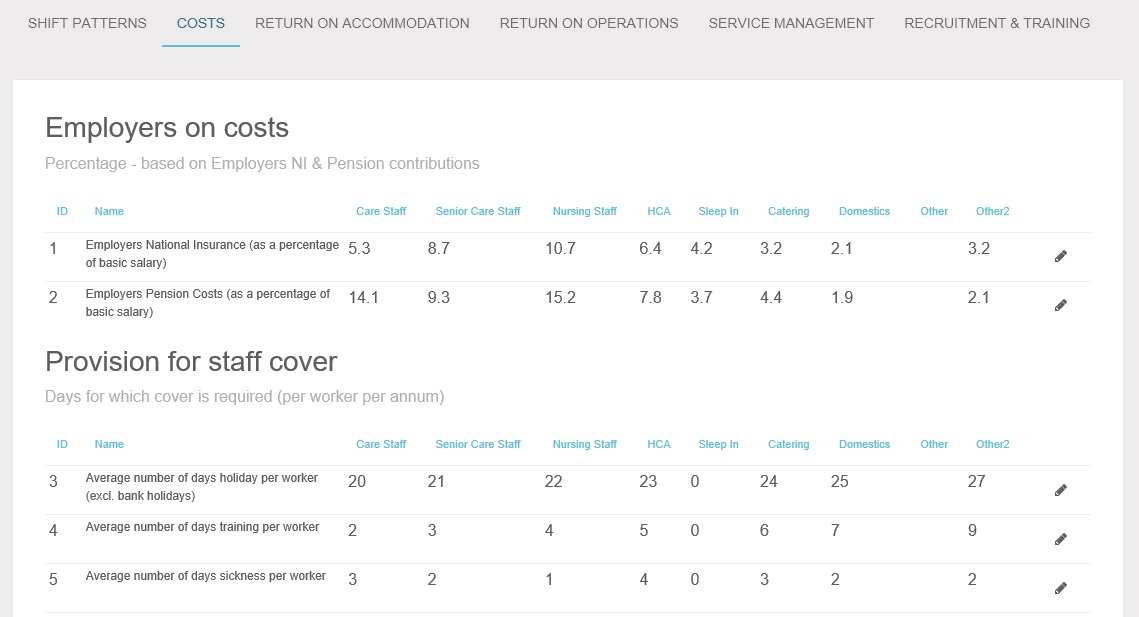Click Nursing Staff header in staff cover table

[584, 444]
